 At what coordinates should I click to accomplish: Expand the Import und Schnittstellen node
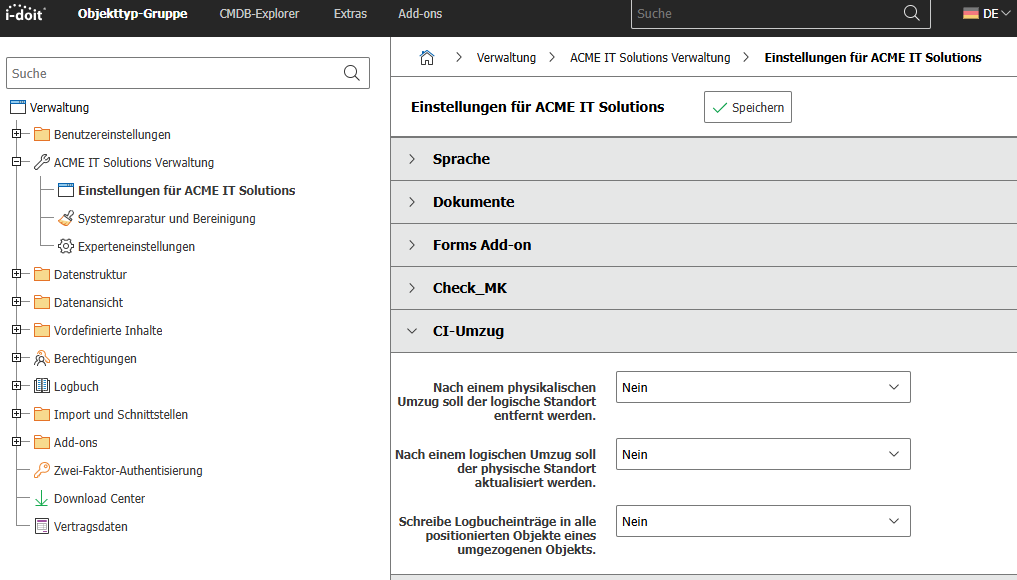pyautogui.click(x=17, y=413)
